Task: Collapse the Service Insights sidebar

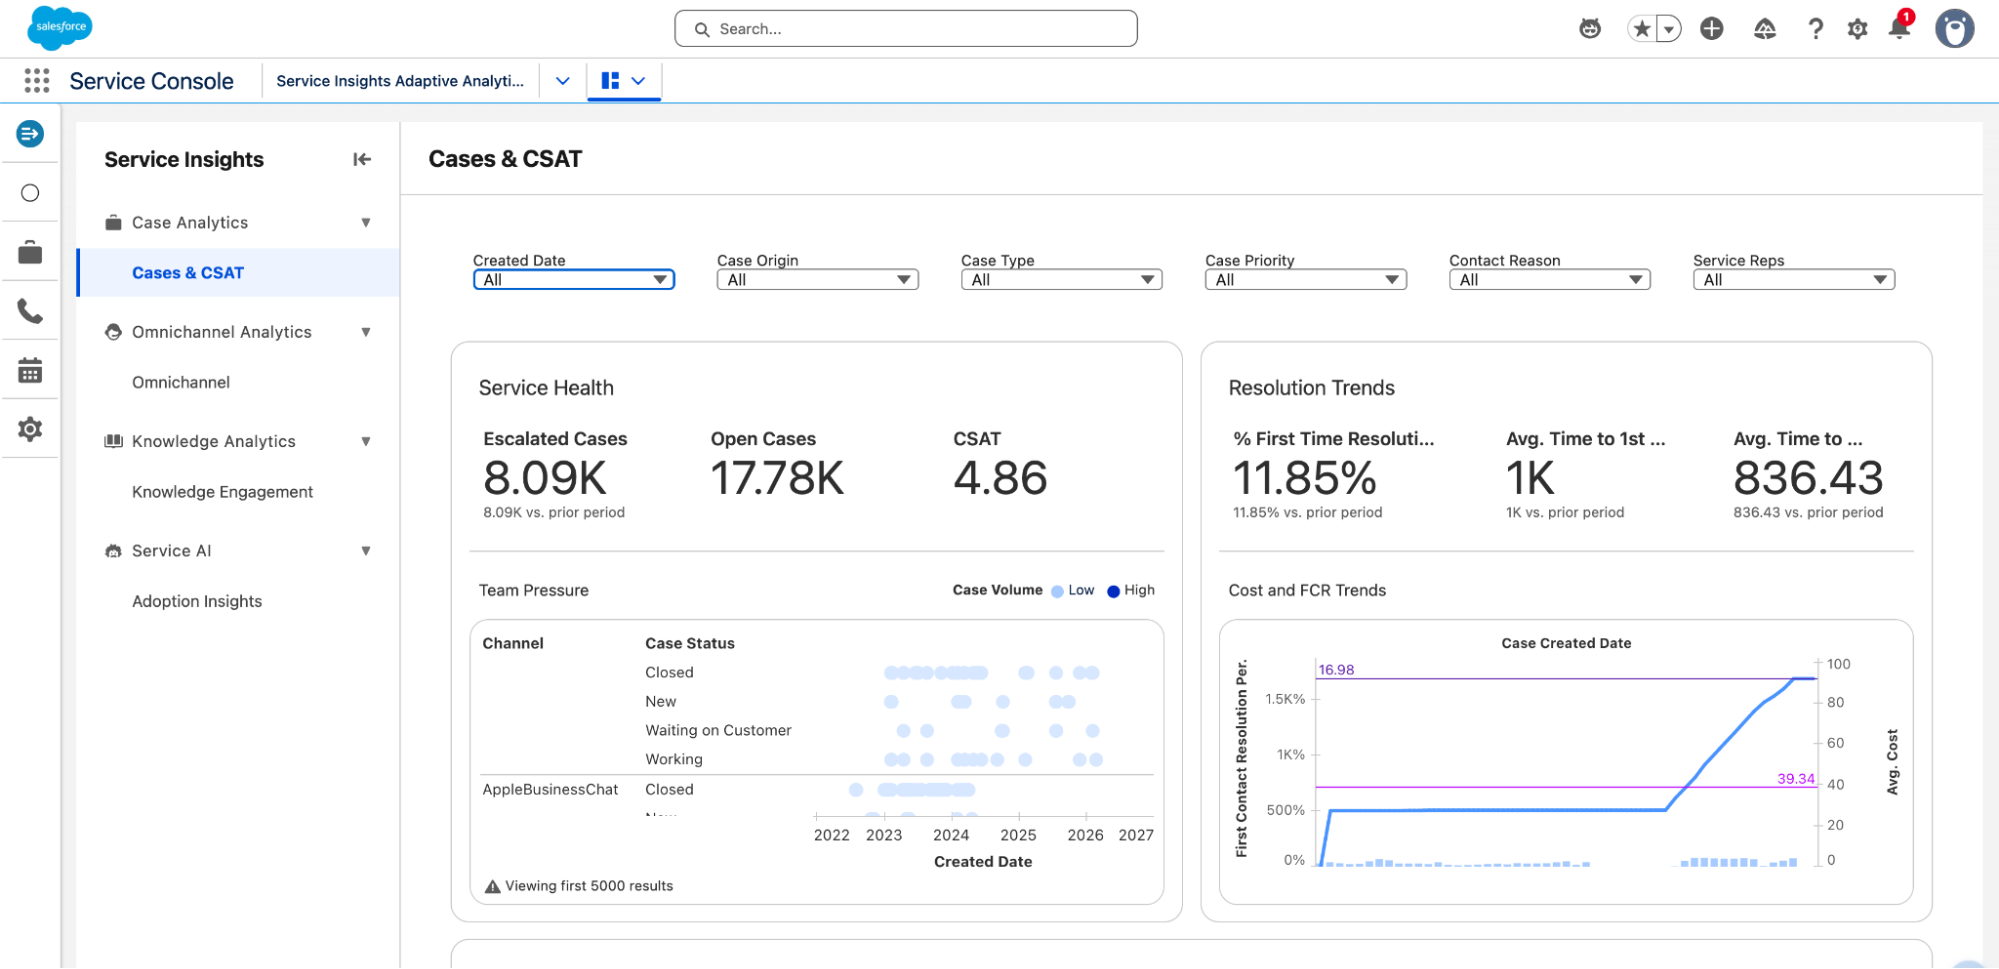Action: tap(362, 159)
